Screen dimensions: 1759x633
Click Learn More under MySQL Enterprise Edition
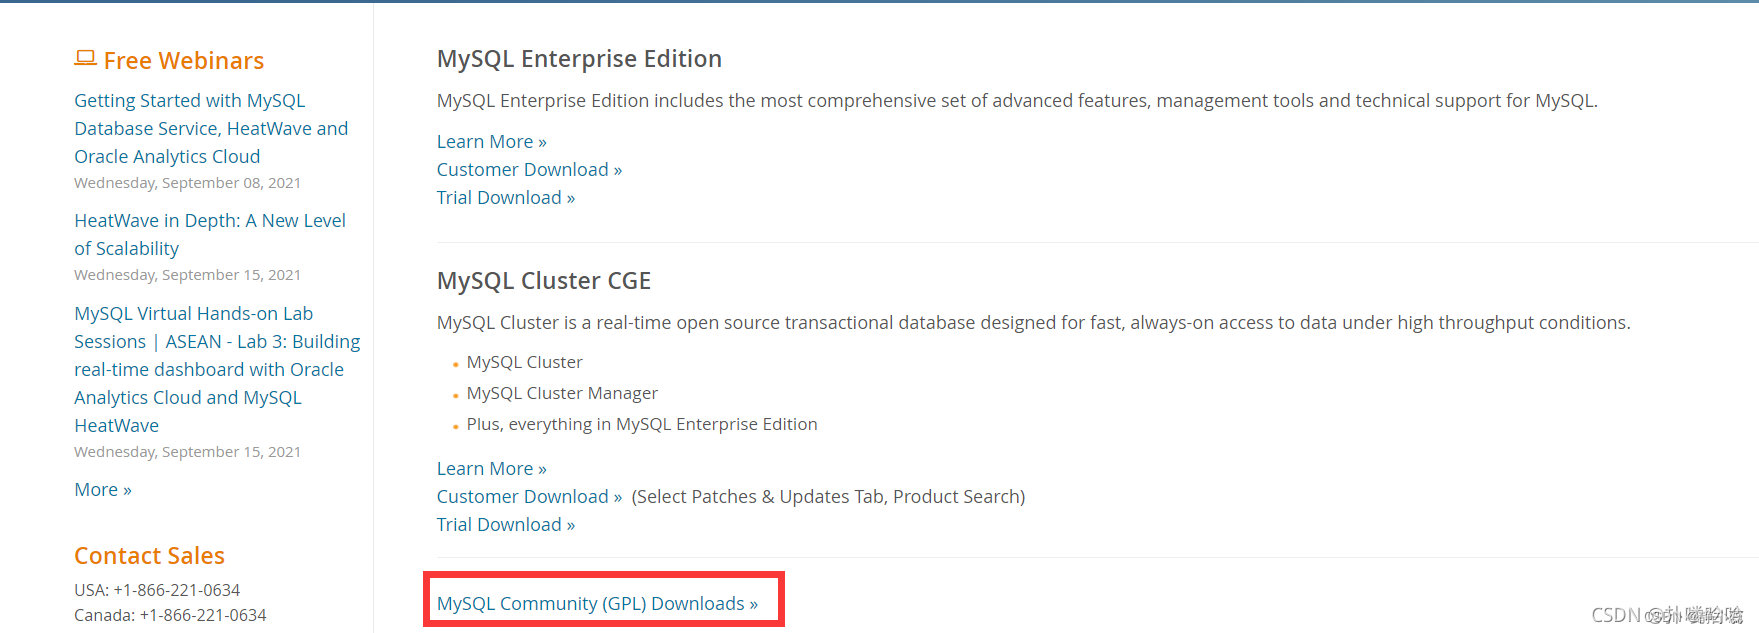click(491, 142)
